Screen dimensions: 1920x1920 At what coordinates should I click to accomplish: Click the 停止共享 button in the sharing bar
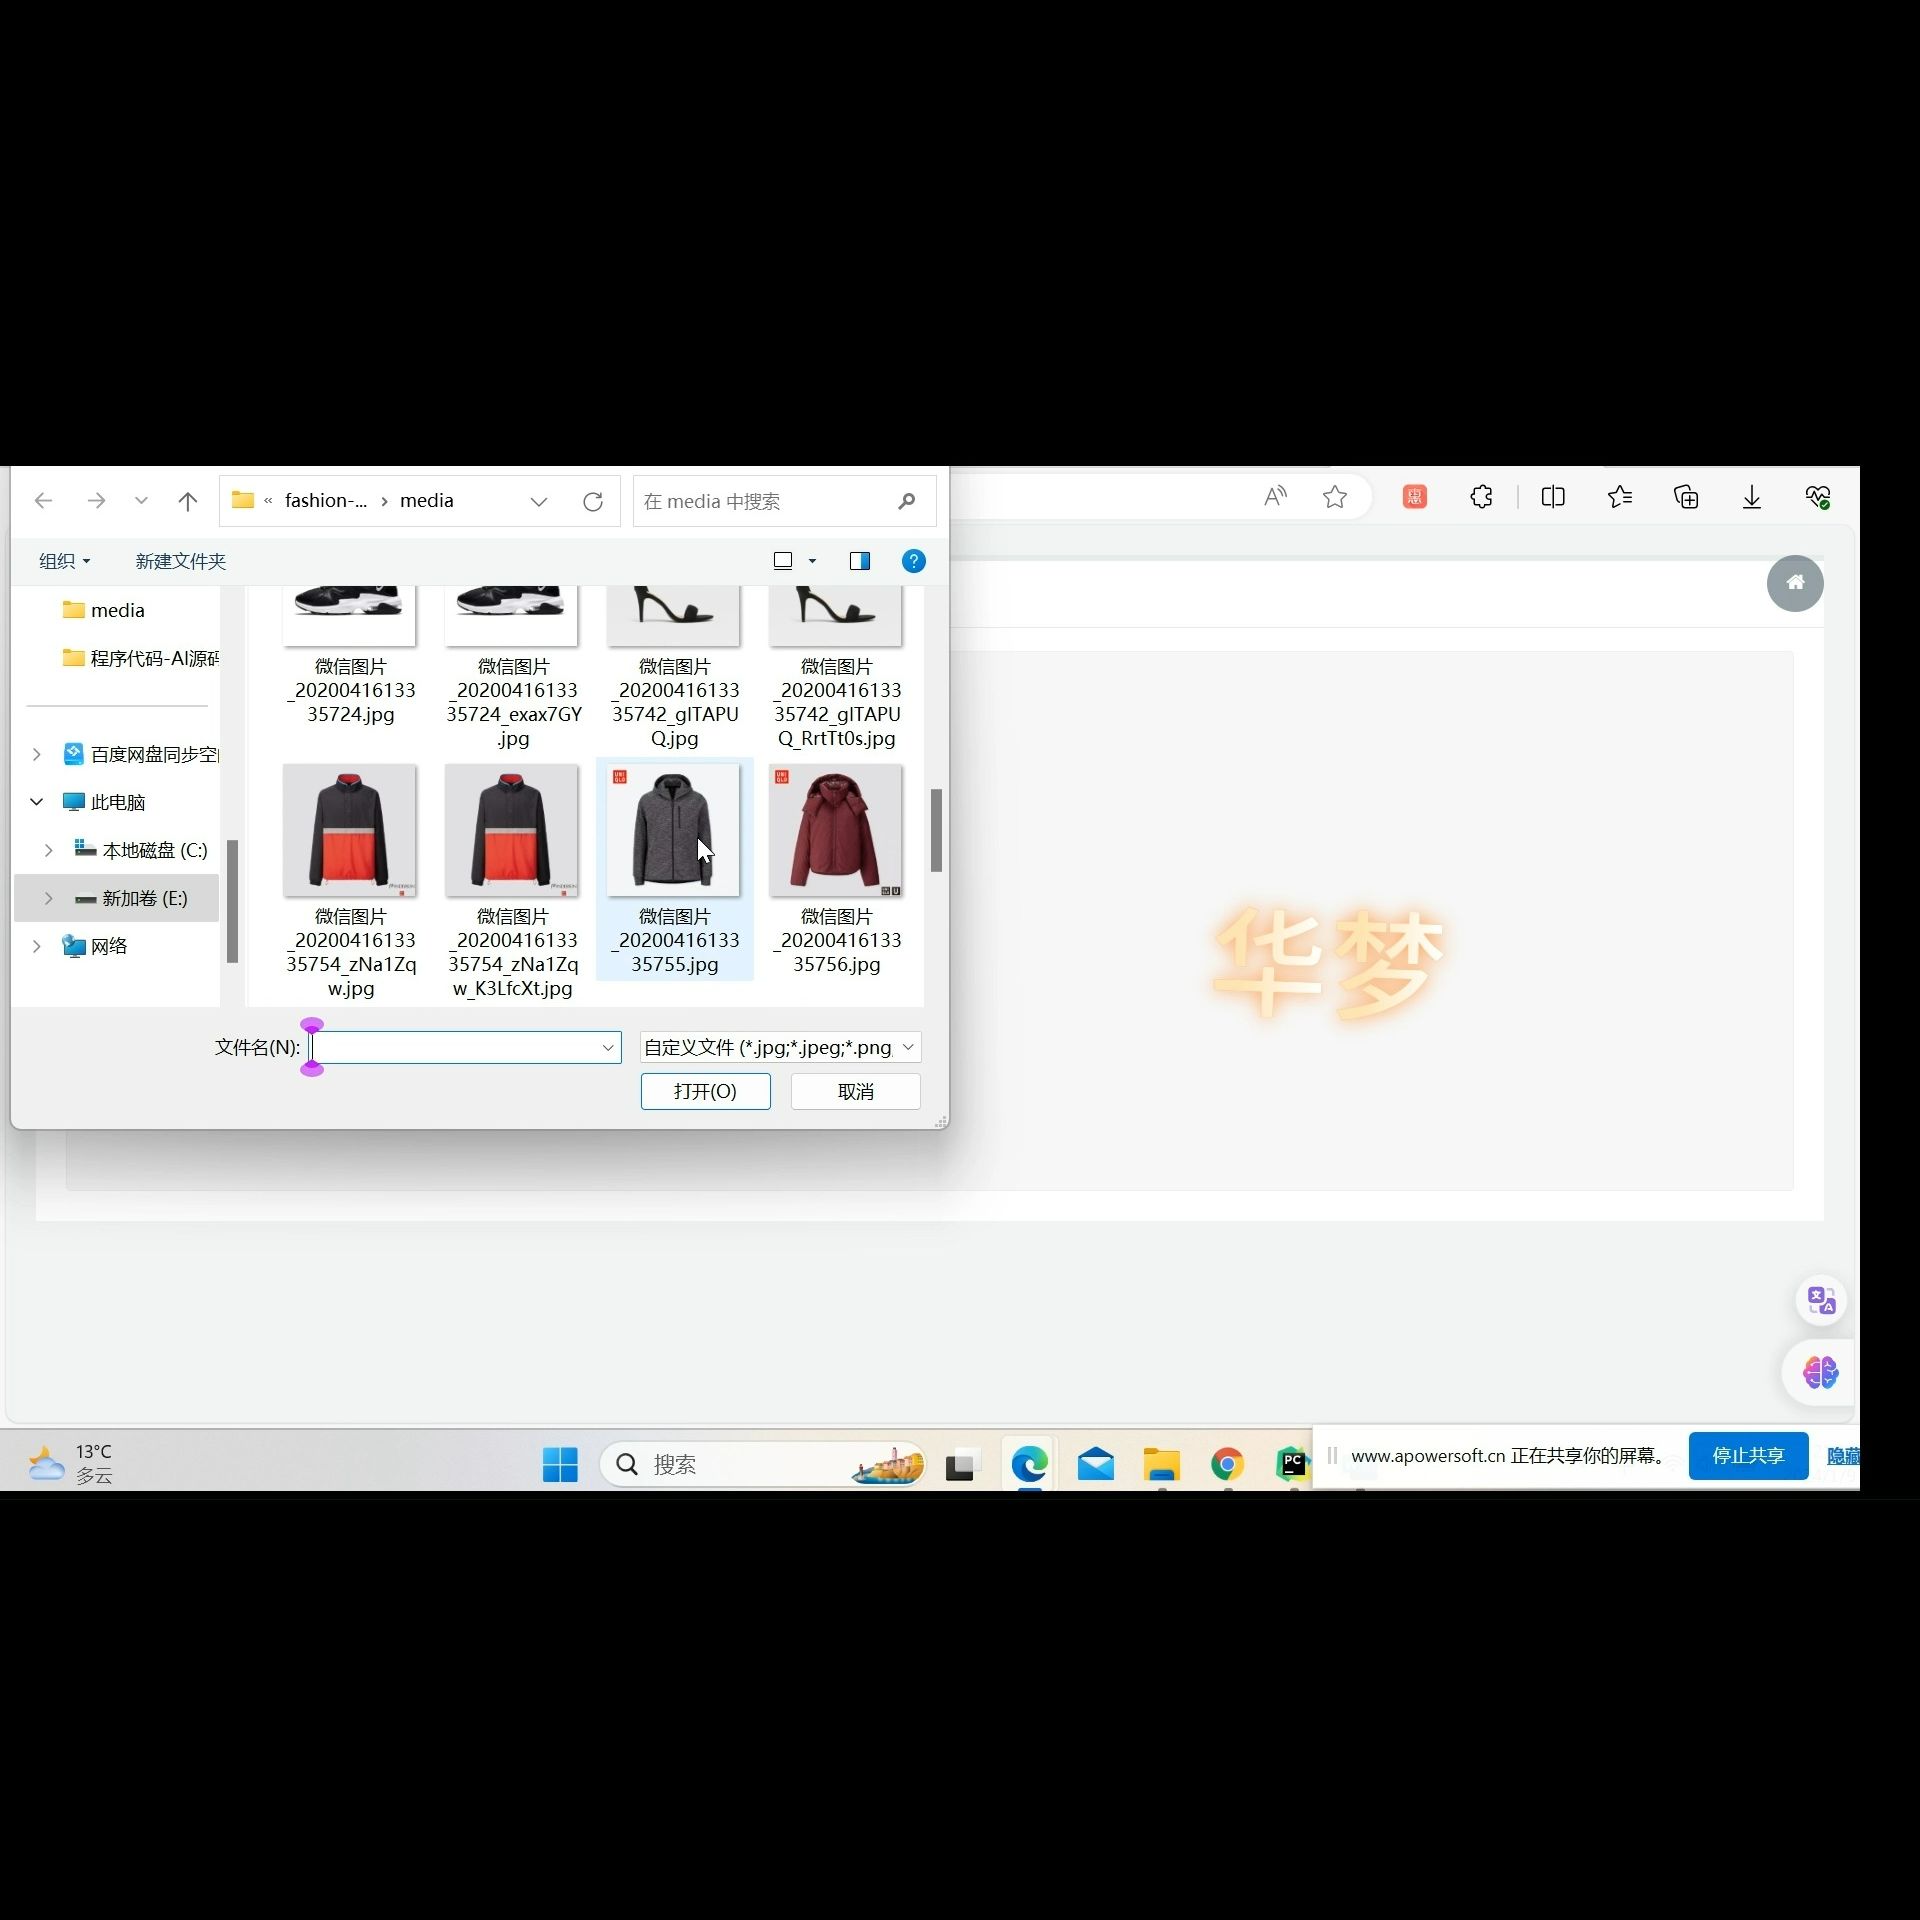point(1747,1455)
